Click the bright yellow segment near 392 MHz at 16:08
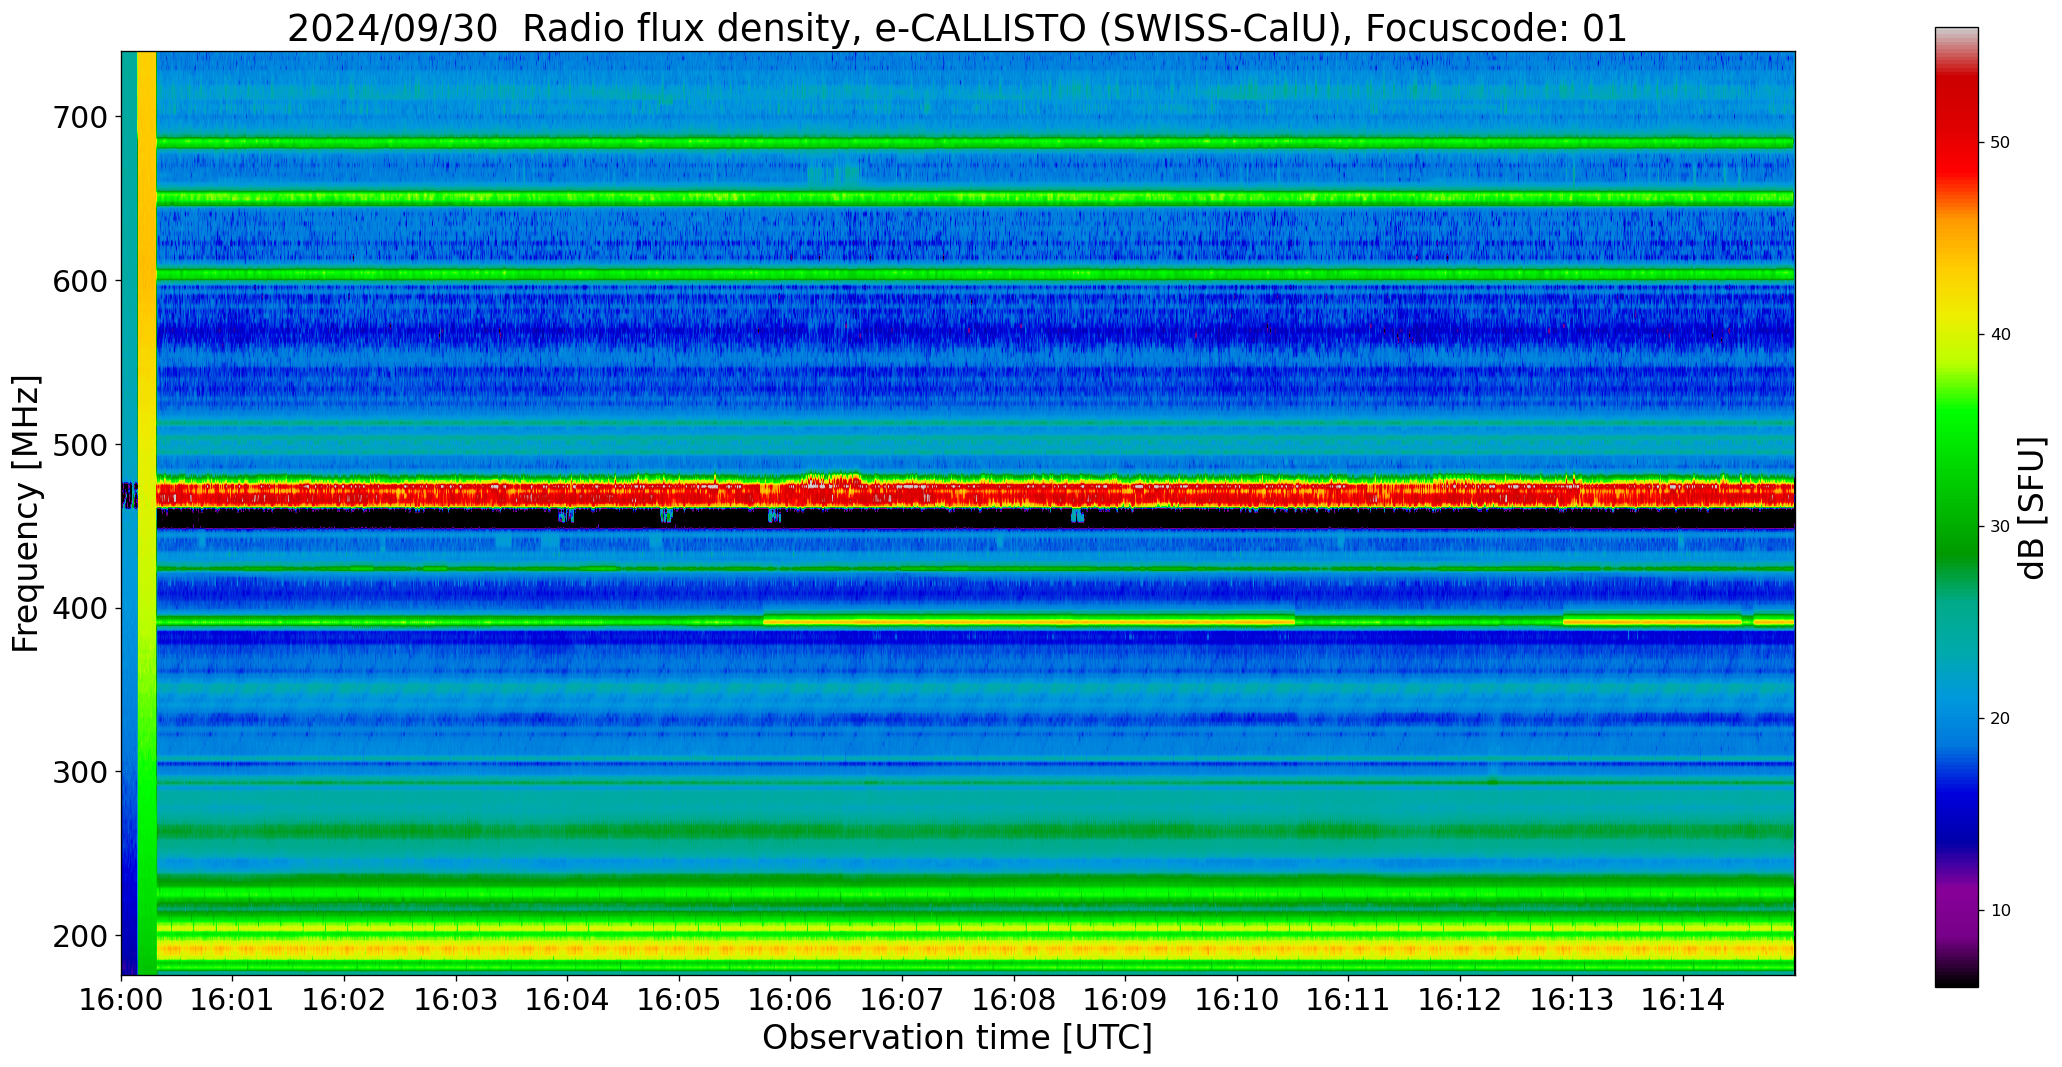This screenshot has height=1067, width=2062. pos(1029,621)
